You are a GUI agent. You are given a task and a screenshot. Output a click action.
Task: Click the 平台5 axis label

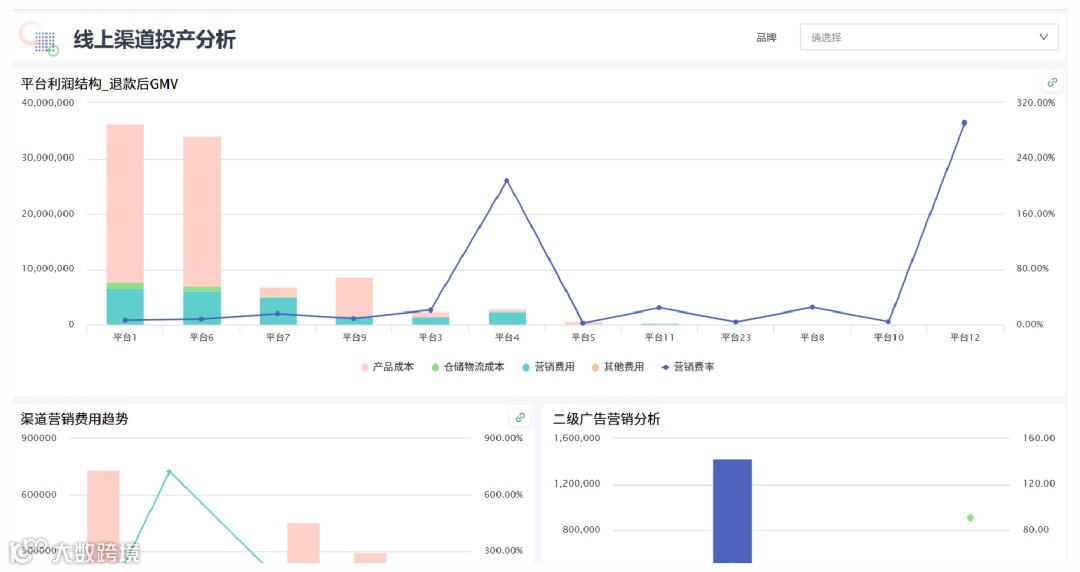583,337
